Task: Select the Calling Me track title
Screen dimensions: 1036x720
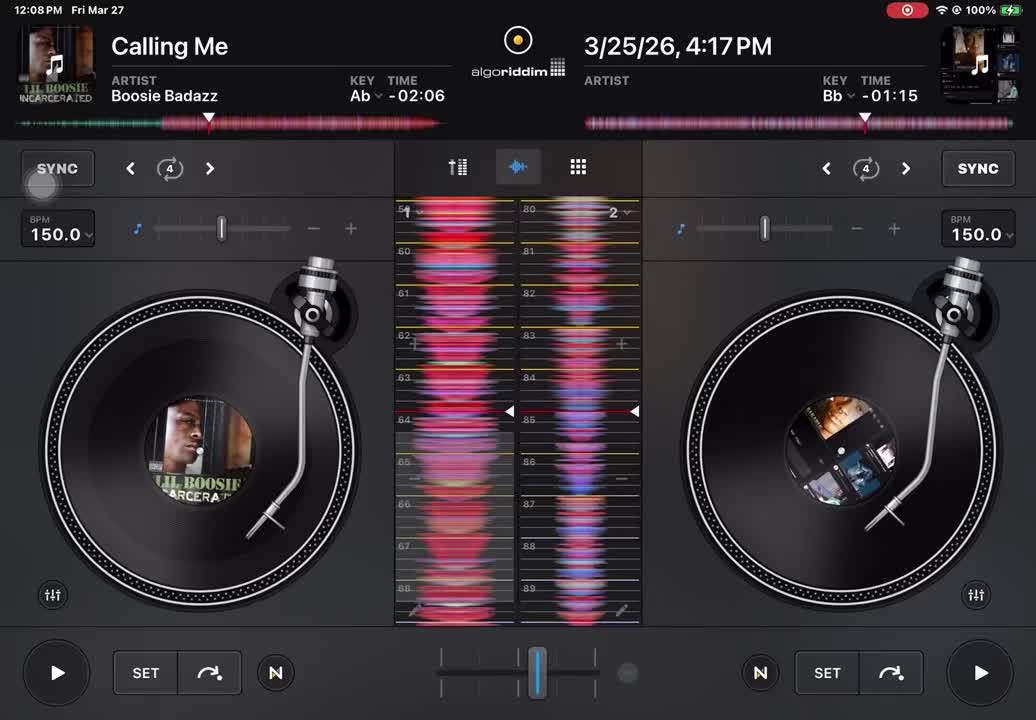Action: click(x=169, y=46)
